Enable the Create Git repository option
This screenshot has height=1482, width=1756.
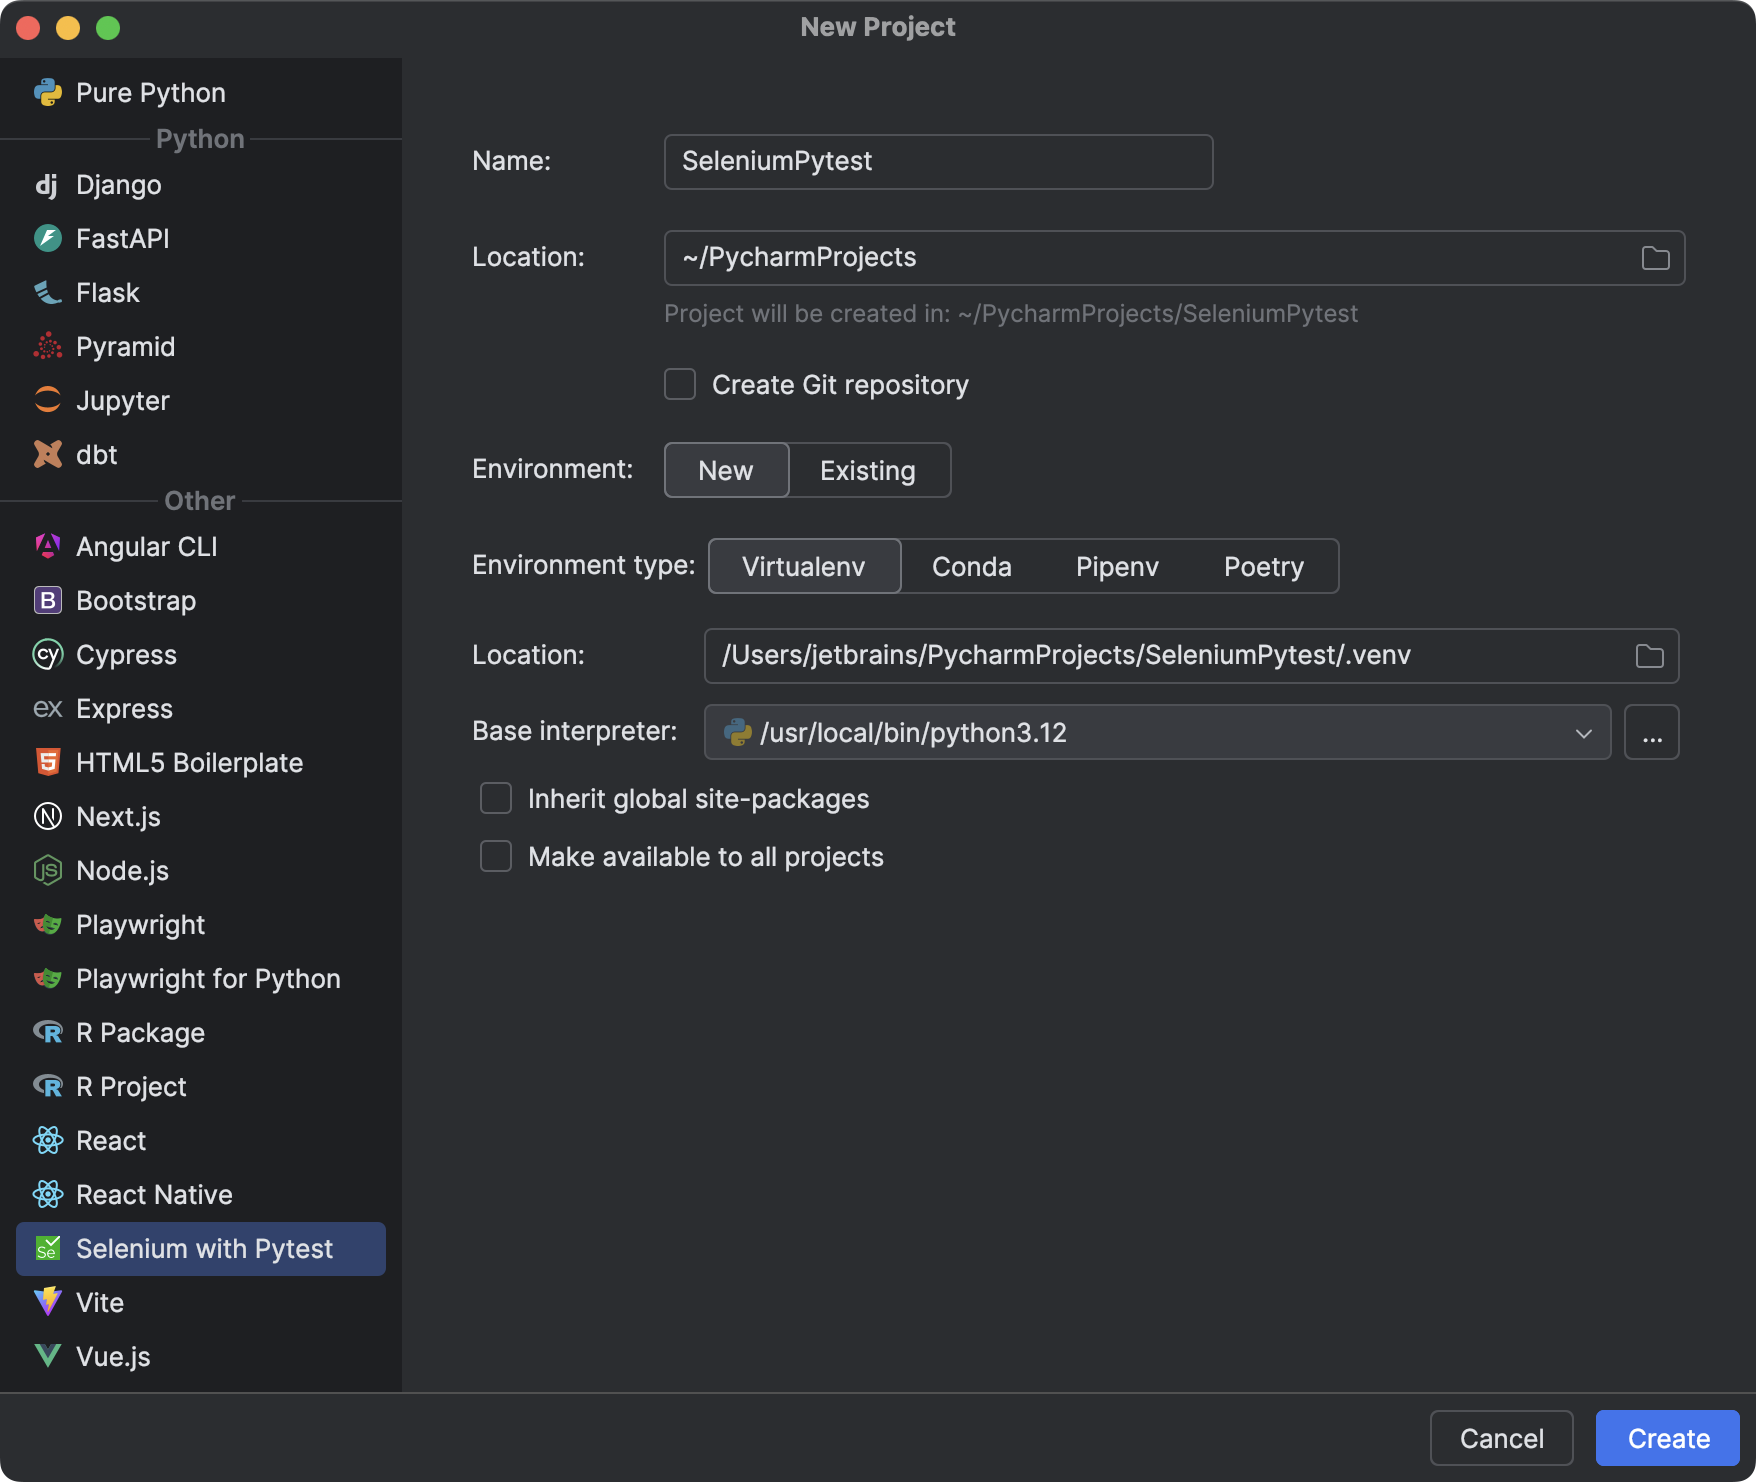point(680,384)
